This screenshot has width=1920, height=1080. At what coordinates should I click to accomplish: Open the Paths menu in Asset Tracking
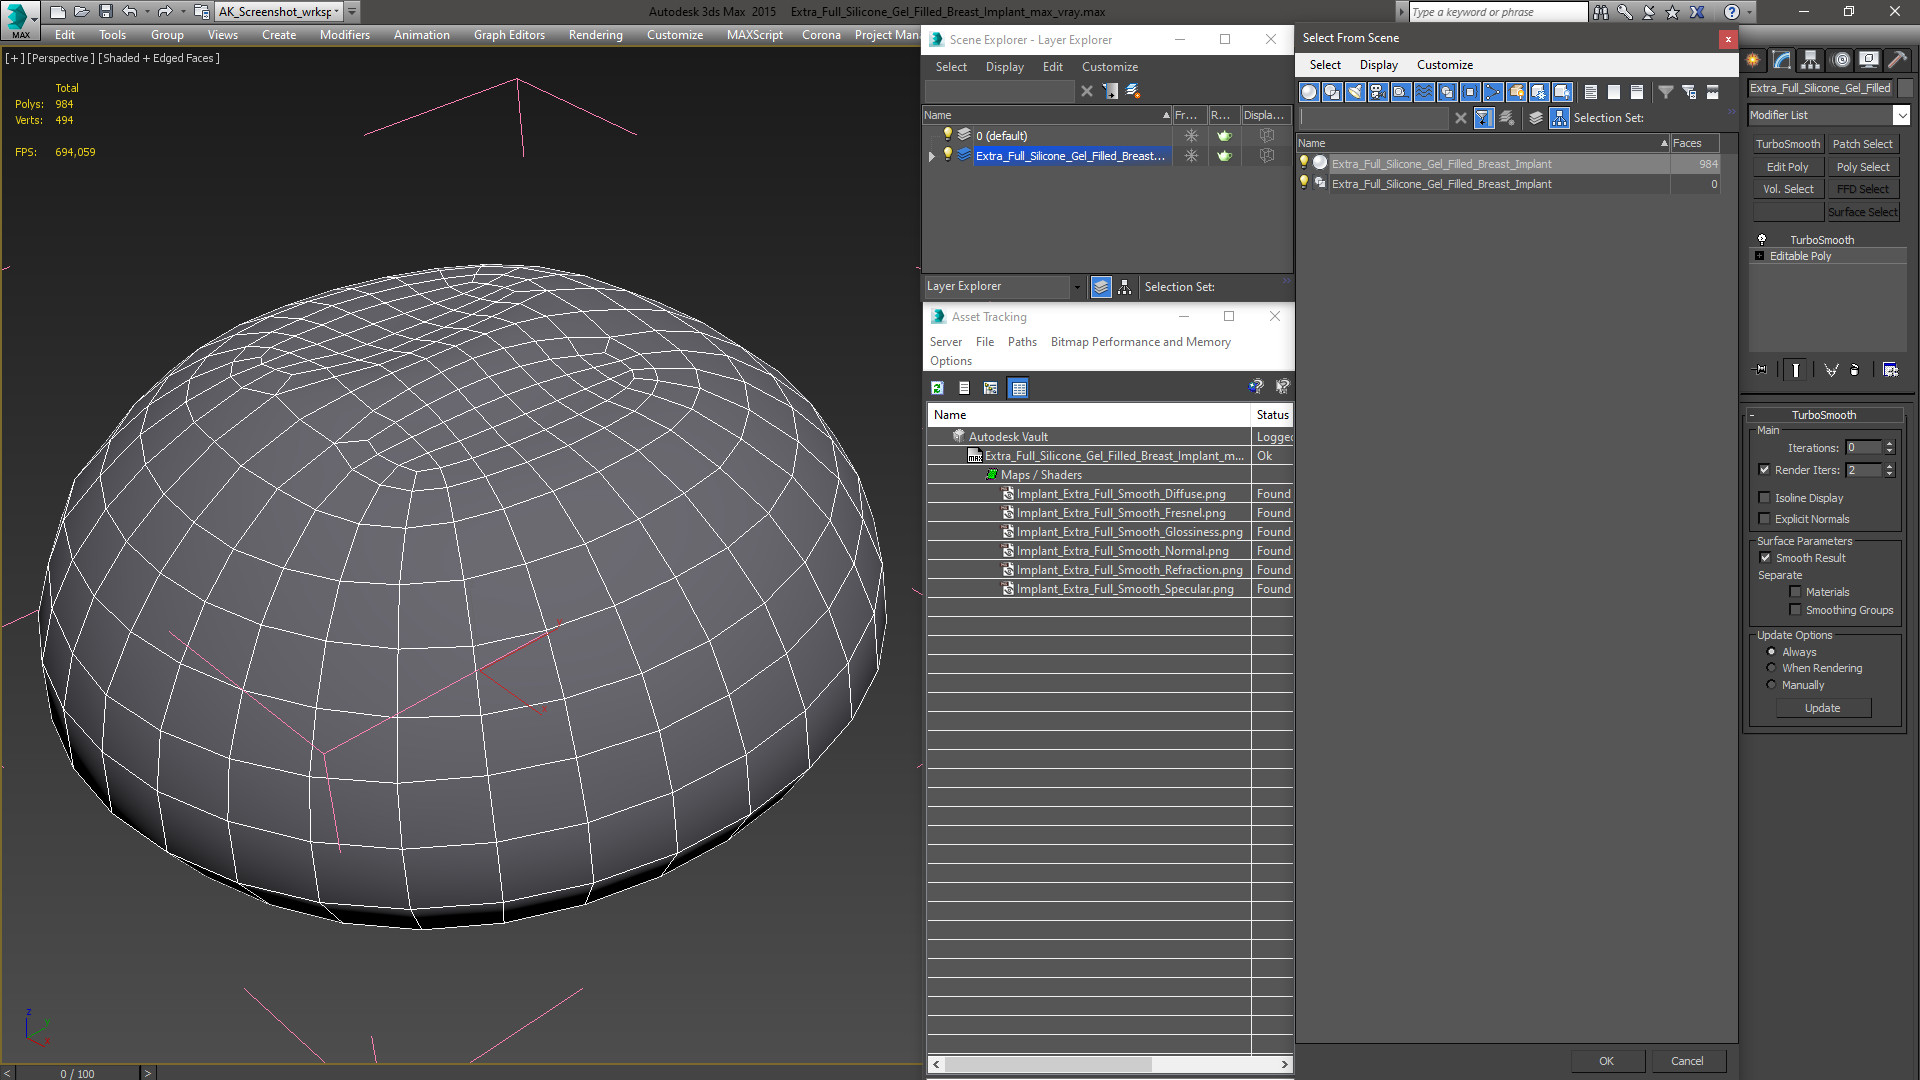click(1022, 342)
